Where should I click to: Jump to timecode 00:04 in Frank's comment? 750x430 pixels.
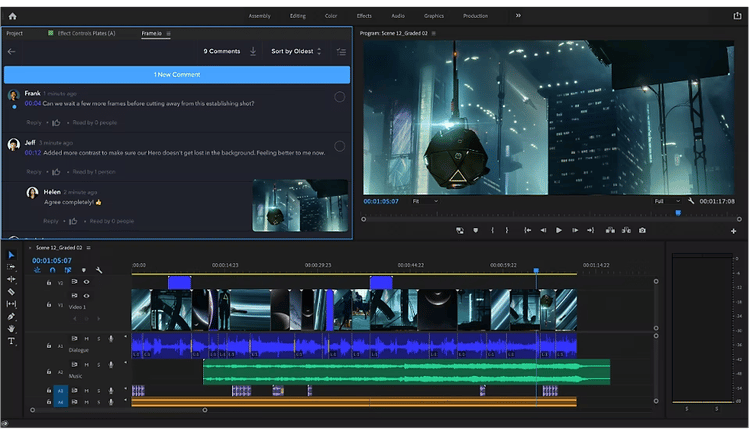click(33, 104)
